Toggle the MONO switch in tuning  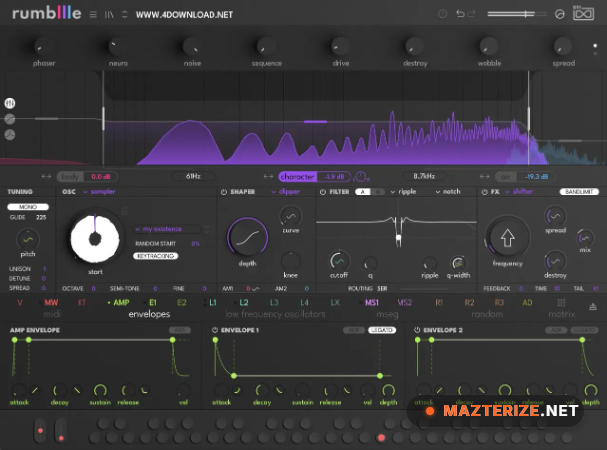[28, 207]
